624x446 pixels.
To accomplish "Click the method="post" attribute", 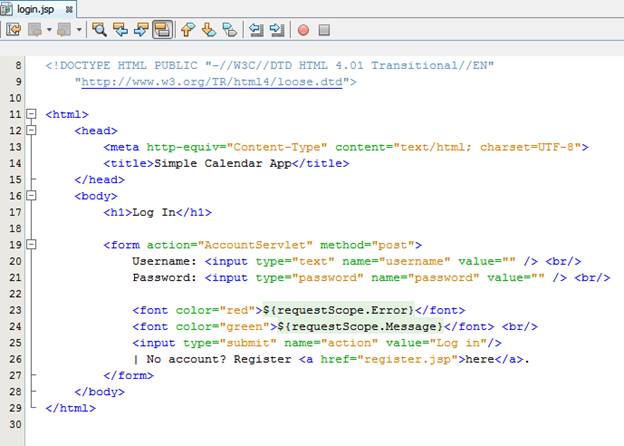I will (x=367, y=245).
